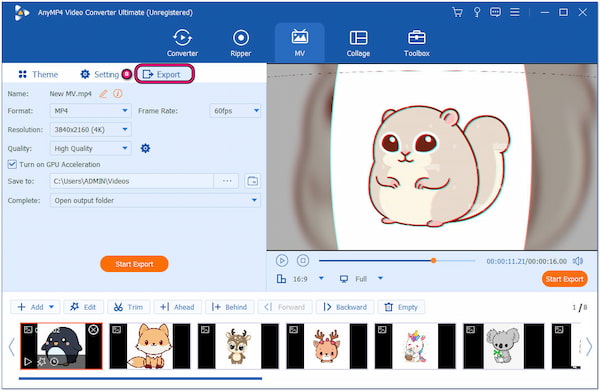Click the playback progress slider
The image size is (600, 391).
(x=397, y=261)
